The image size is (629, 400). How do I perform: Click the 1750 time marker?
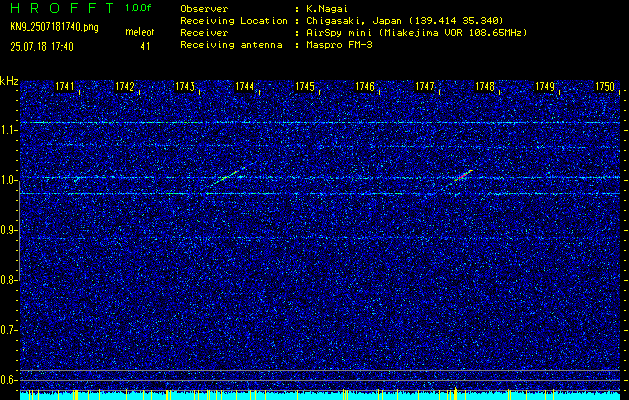pos(605,86)
